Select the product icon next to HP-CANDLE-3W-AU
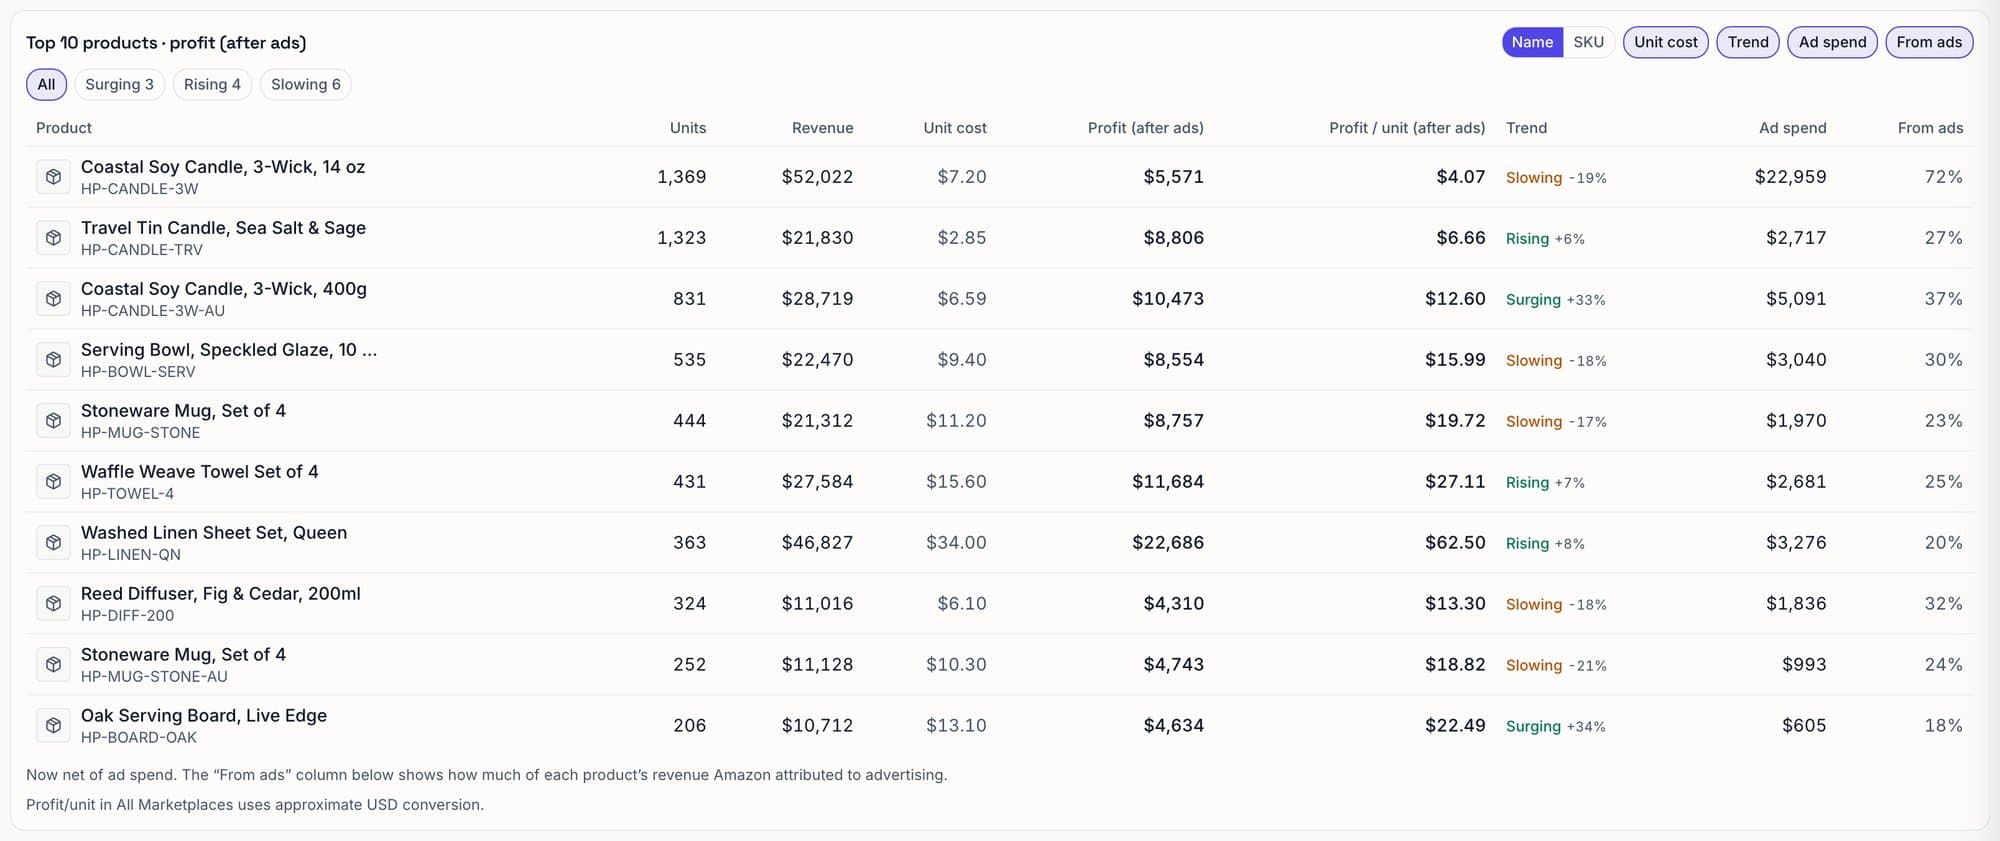The width and height of the screenshot is (2000, 841). (x=54, y=299)
